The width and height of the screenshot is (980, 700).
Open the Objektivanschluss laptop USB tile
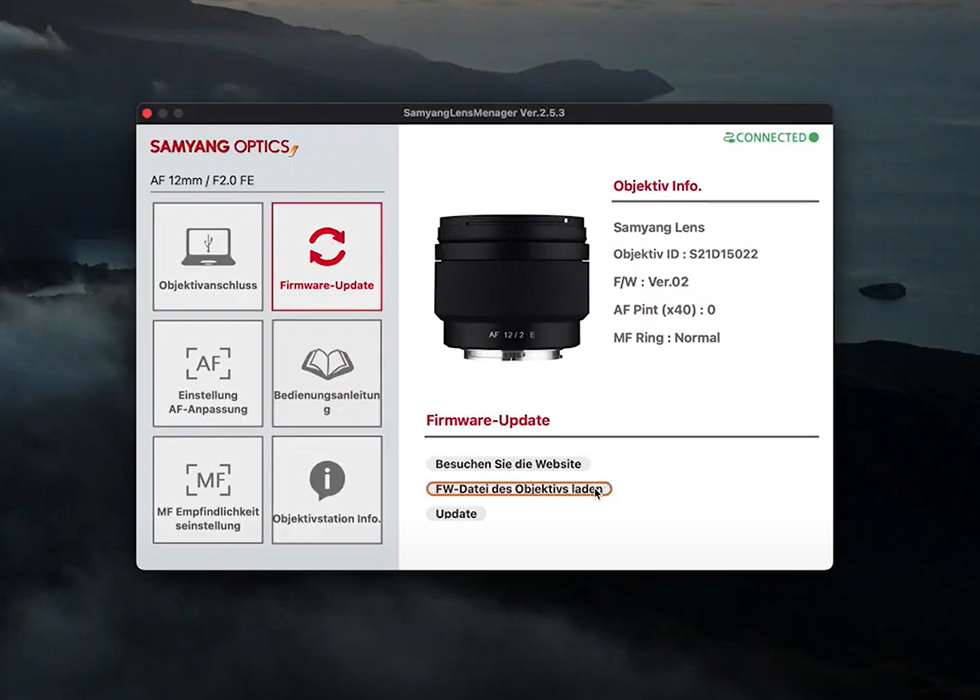[x=208, y=256]
